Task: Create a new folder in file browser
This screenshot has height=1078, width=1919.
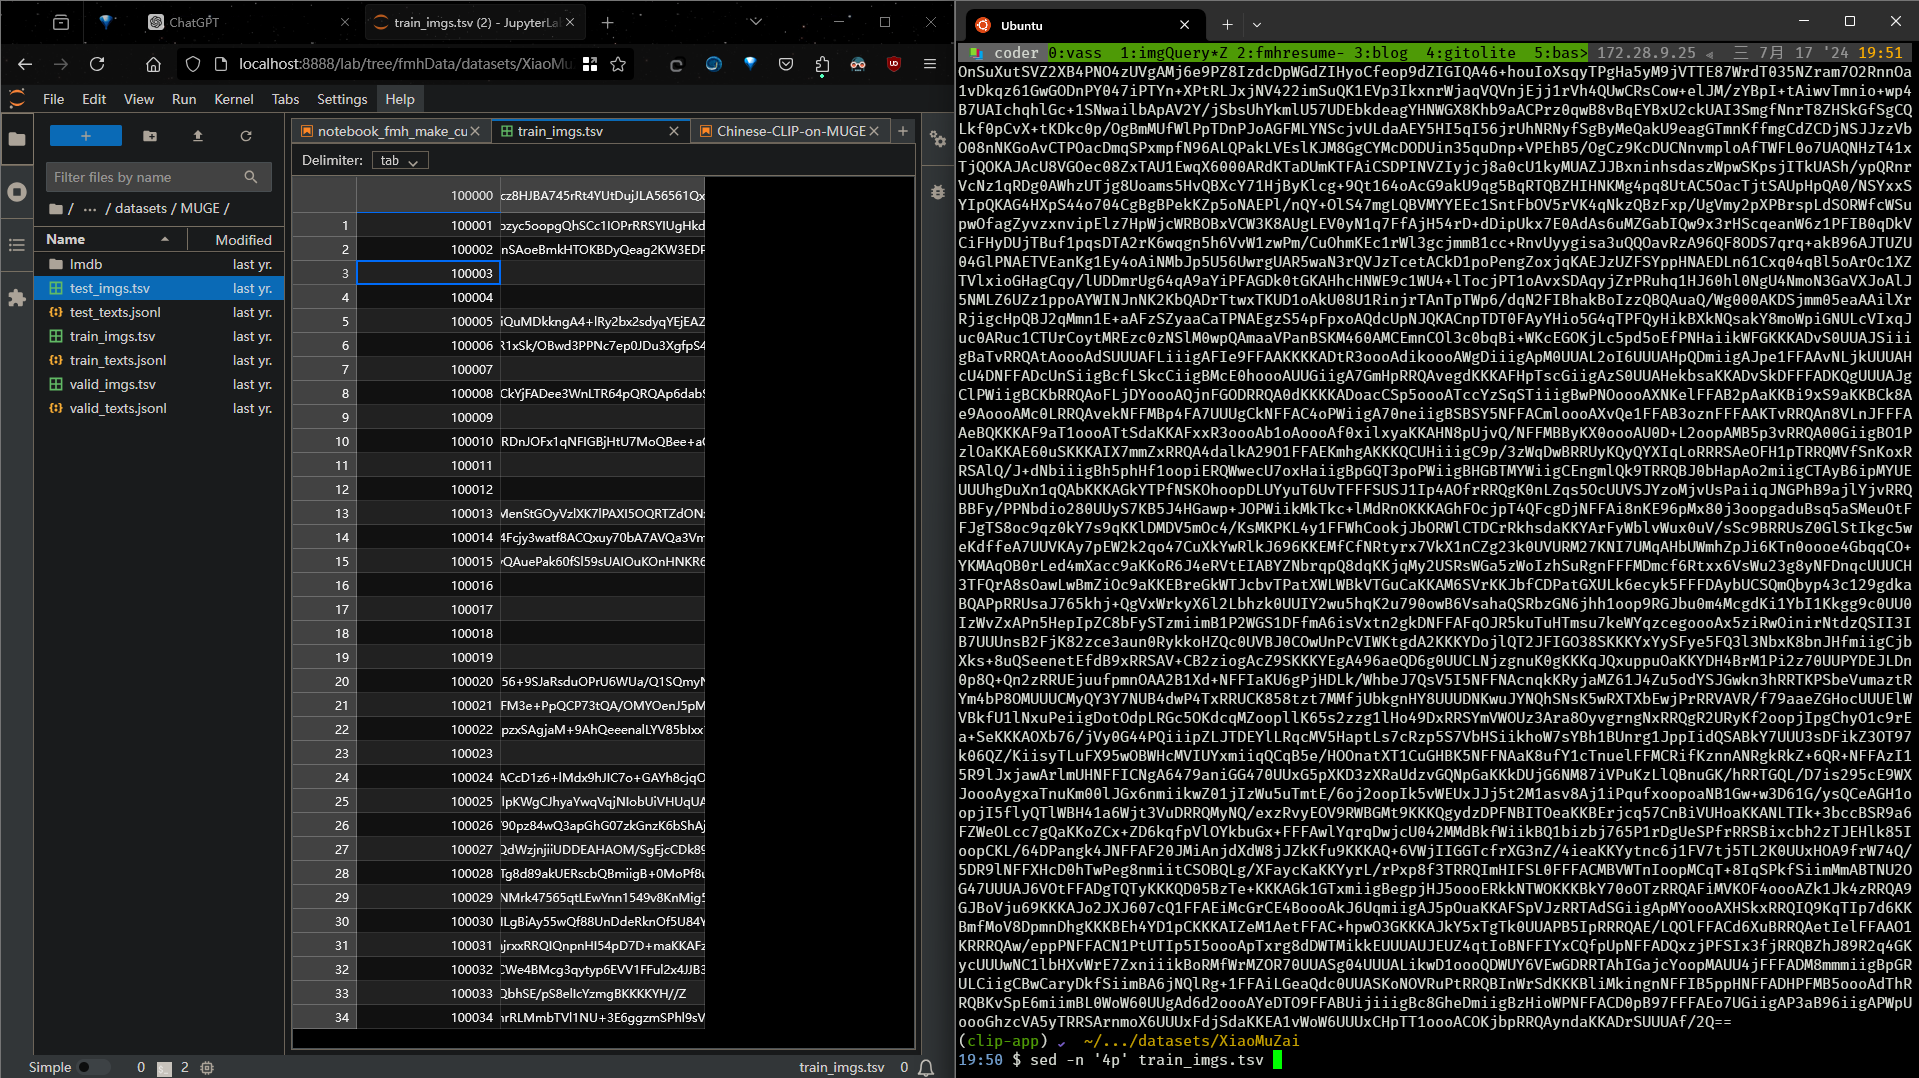Action: (150, 136)
